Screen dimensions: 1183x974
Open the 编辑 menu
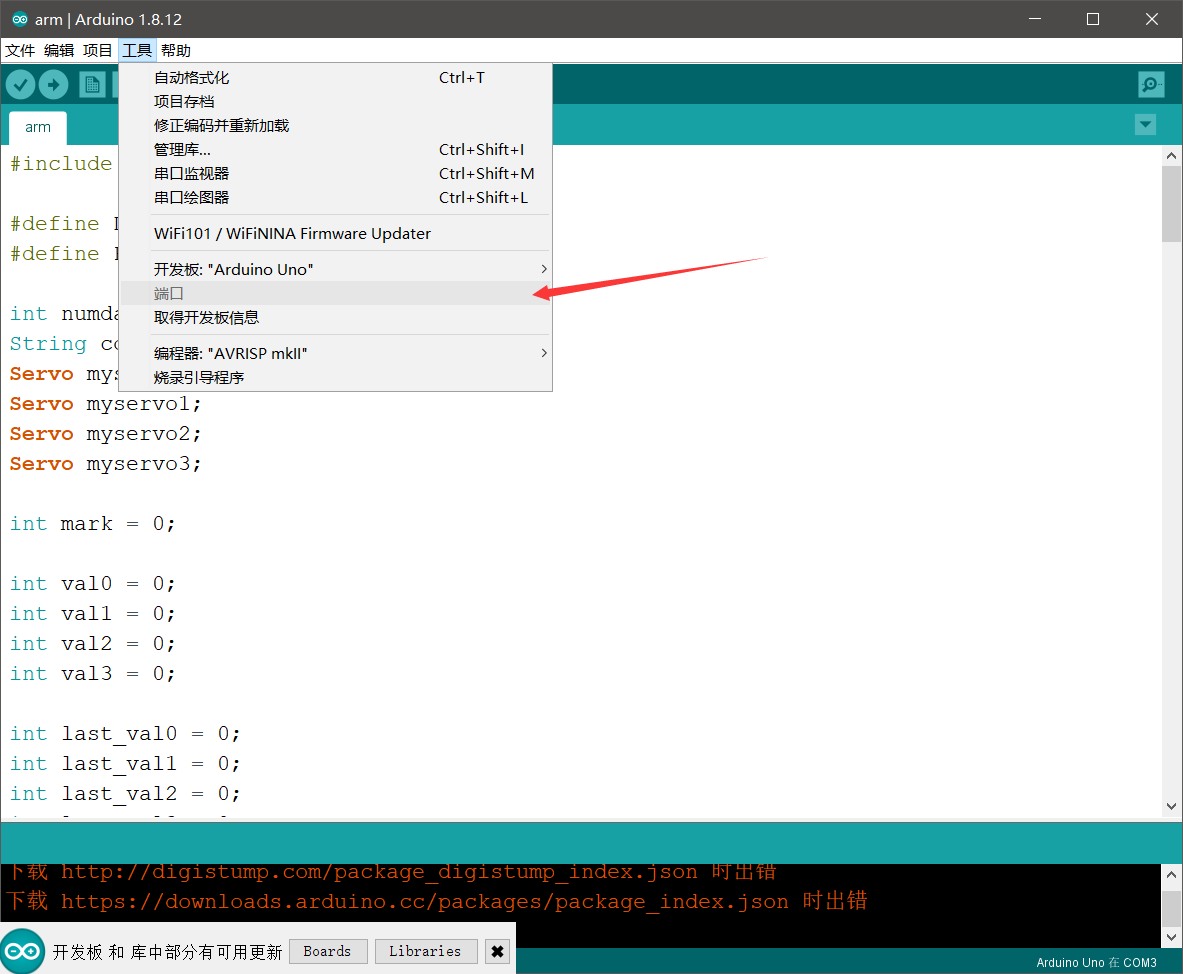(x=59, y=51)
